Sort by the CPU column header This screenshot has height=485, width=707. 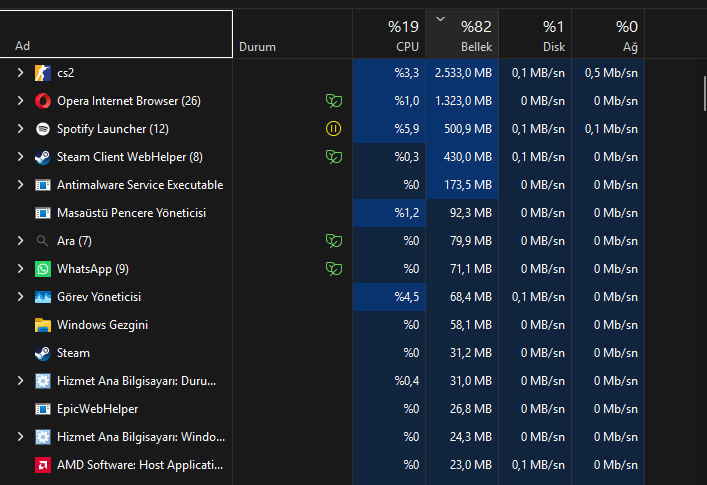(x=389, y=34)
